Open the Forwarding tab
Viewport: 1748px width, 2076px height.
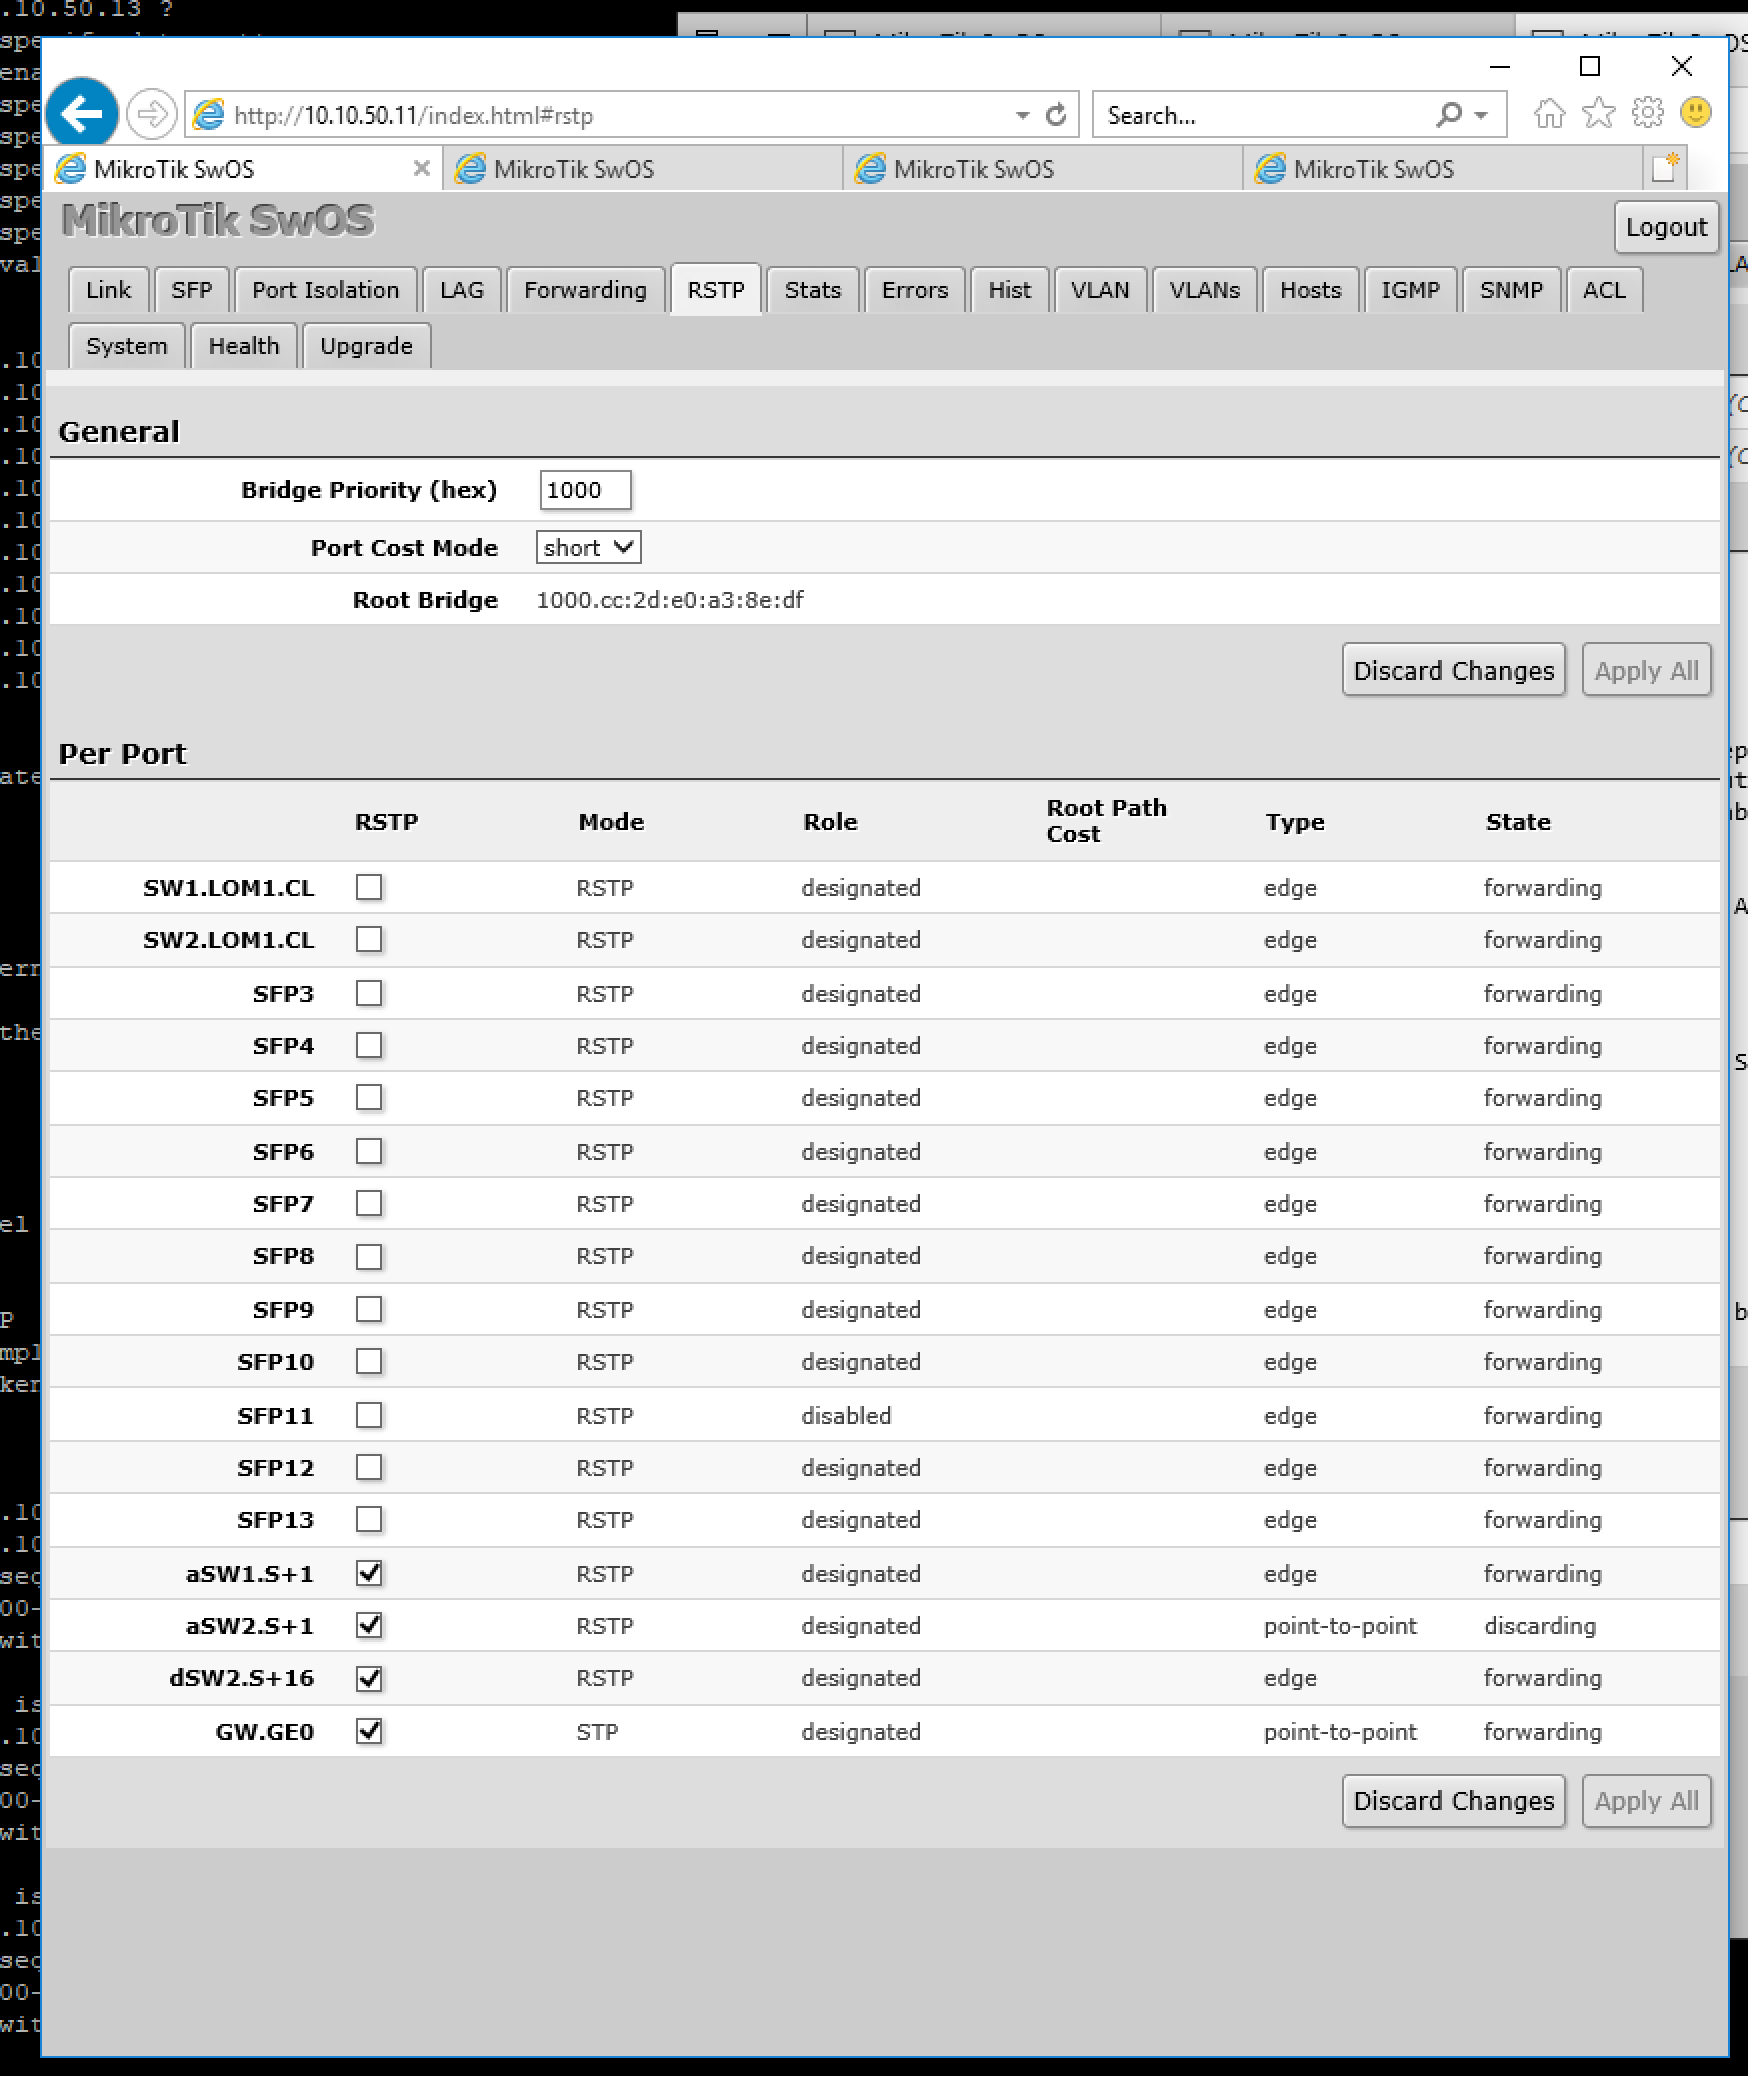pos(585,290)
